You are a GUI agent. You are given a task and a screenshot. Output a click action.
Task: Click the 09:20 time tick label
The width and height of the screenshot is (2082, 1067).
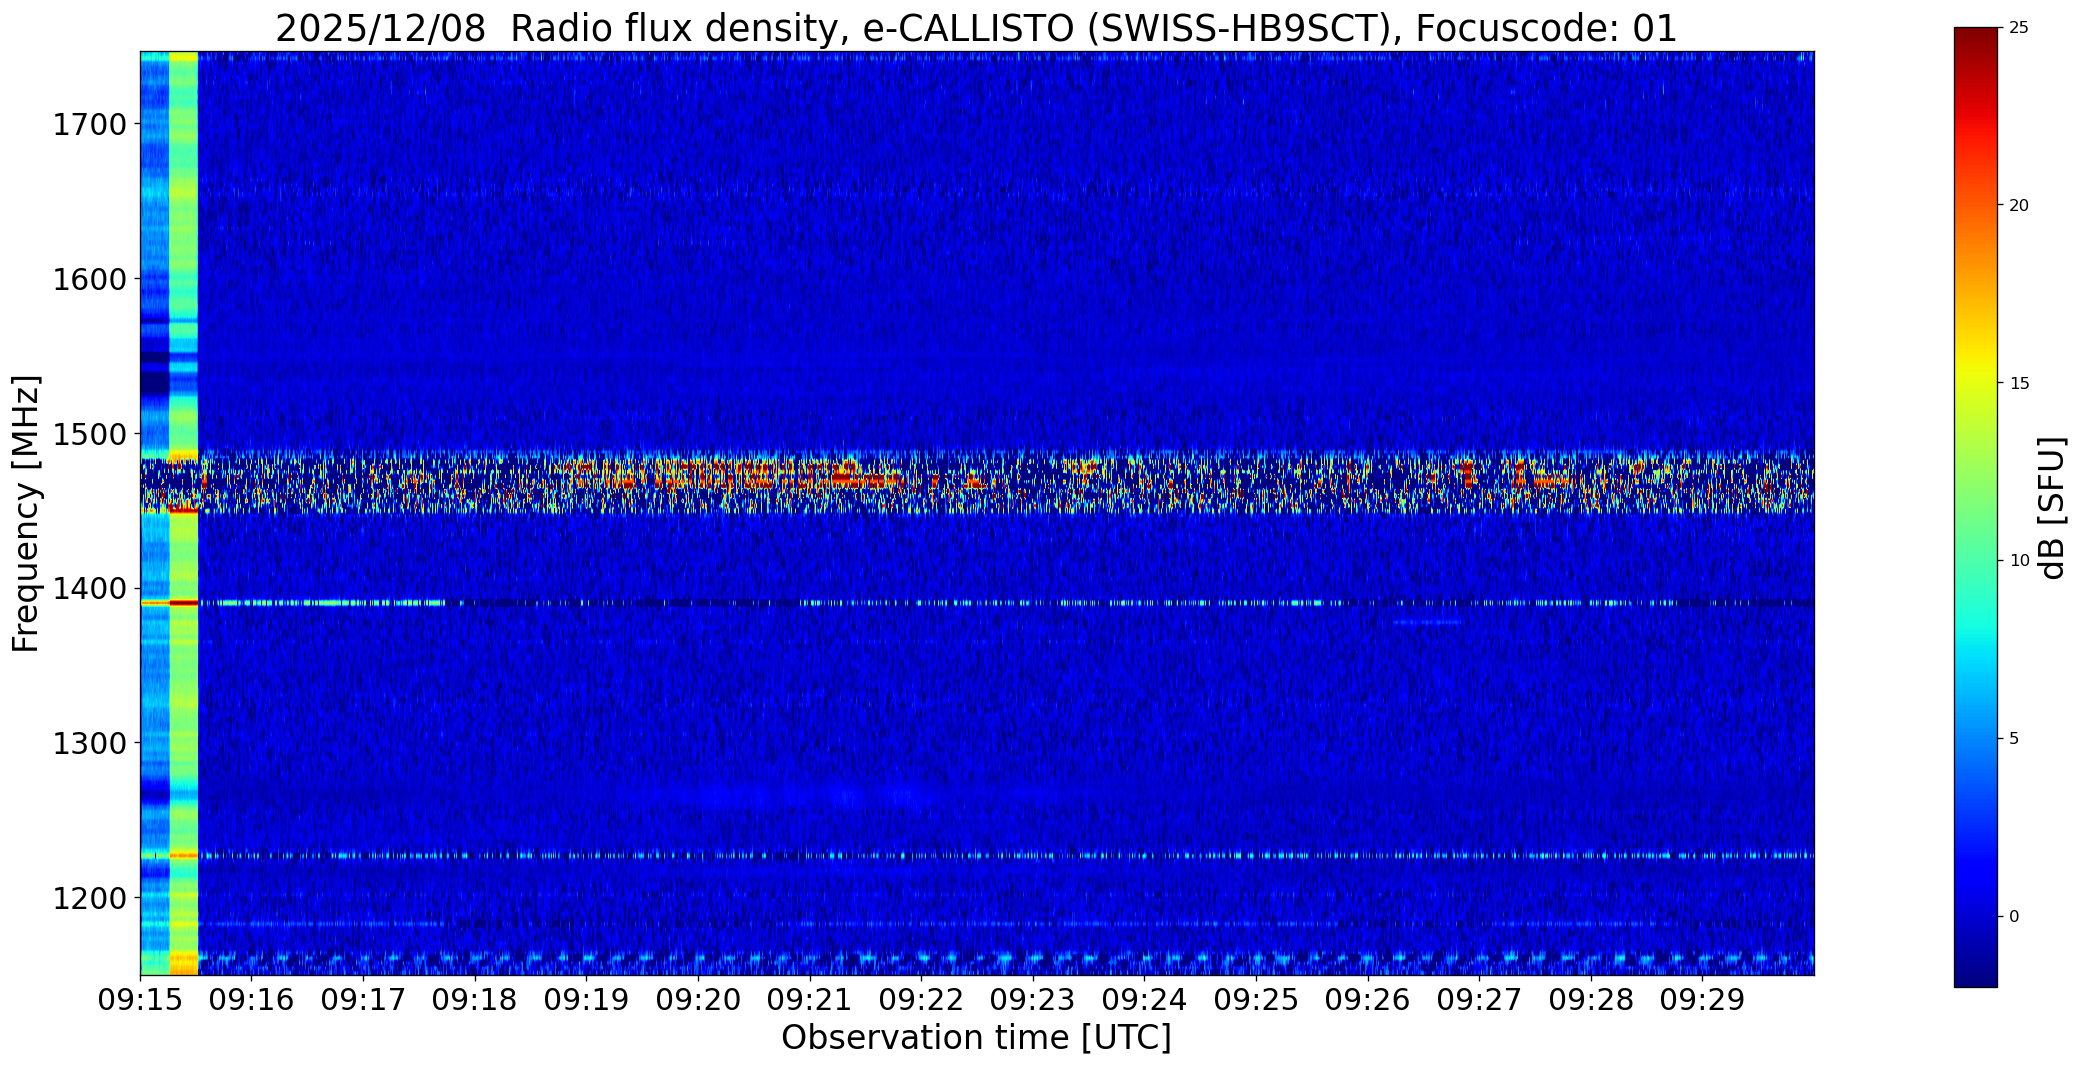point(698,1000)
